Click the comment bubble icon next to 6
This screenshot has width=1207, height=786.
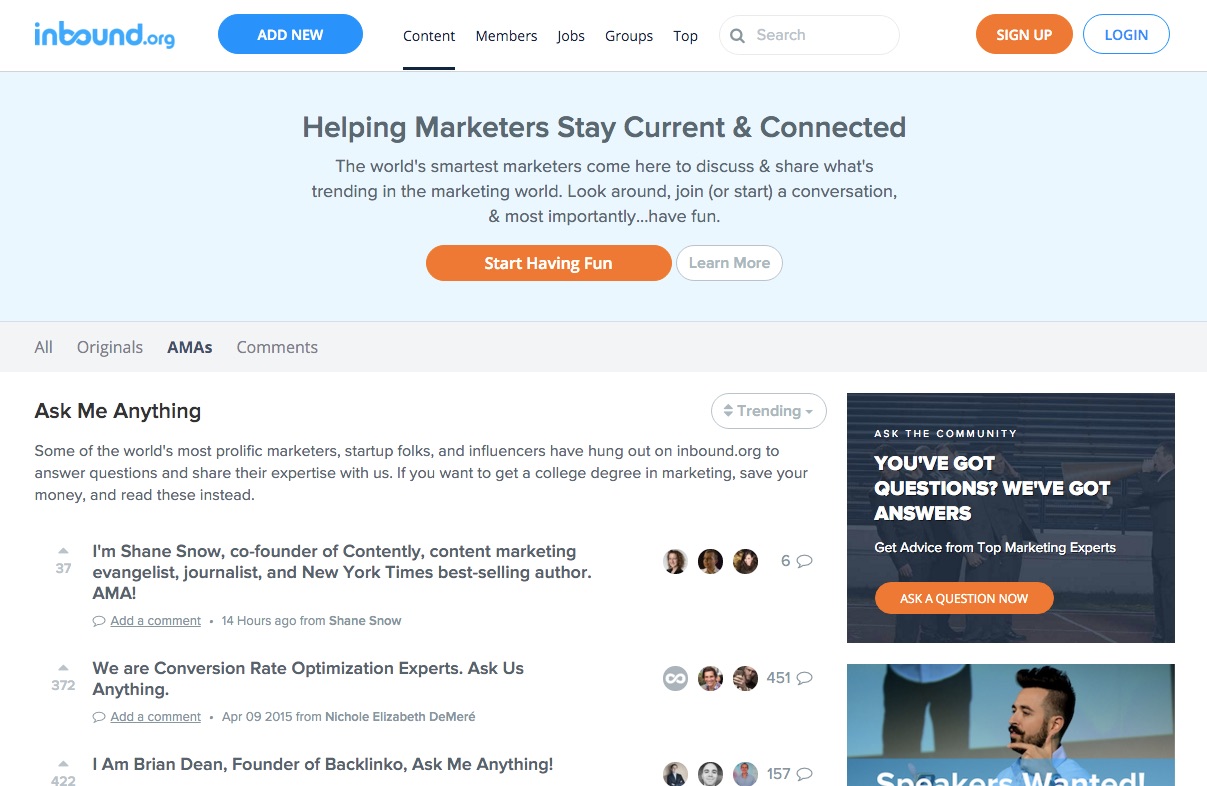pyautogui.click(x=804, y=561)
